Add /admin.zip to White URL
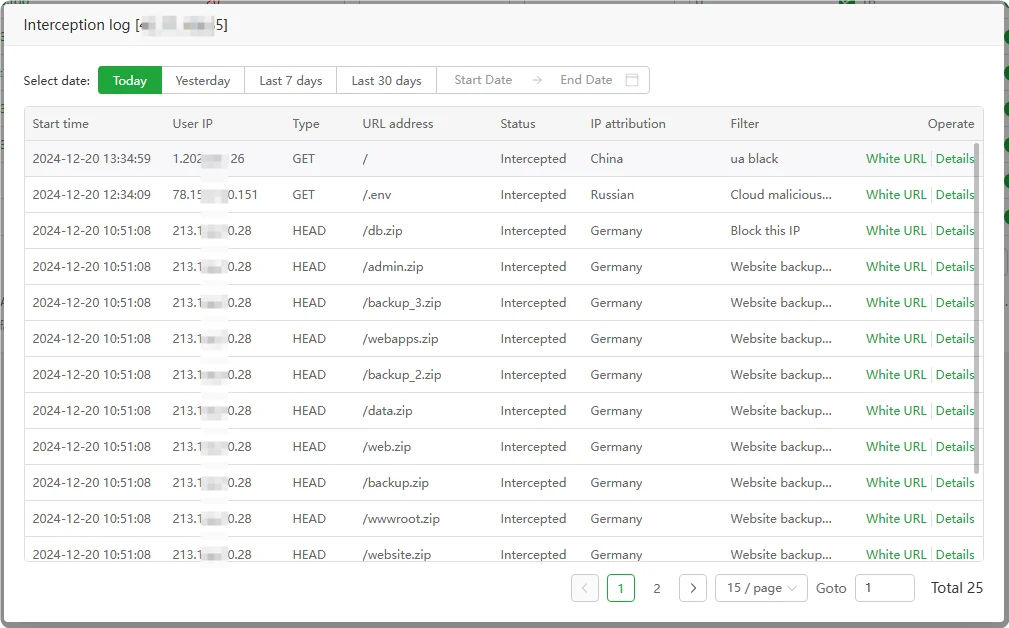Screen dimensions: 1009x628 (x=895, y=267)
